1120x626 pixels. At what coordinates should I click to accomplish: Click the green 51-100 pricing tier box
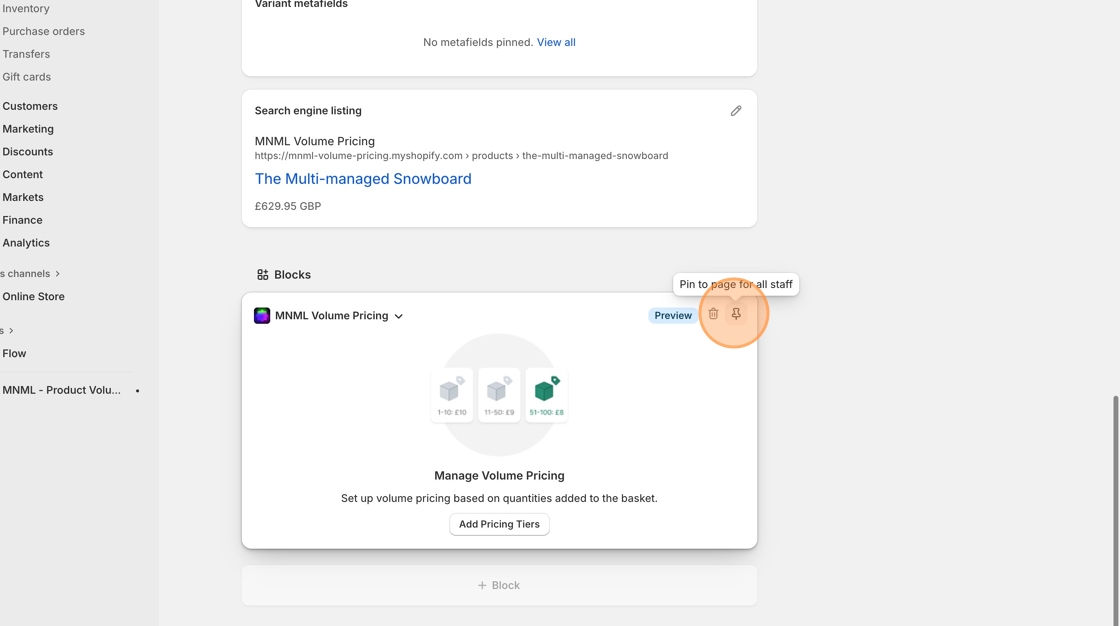546,395
